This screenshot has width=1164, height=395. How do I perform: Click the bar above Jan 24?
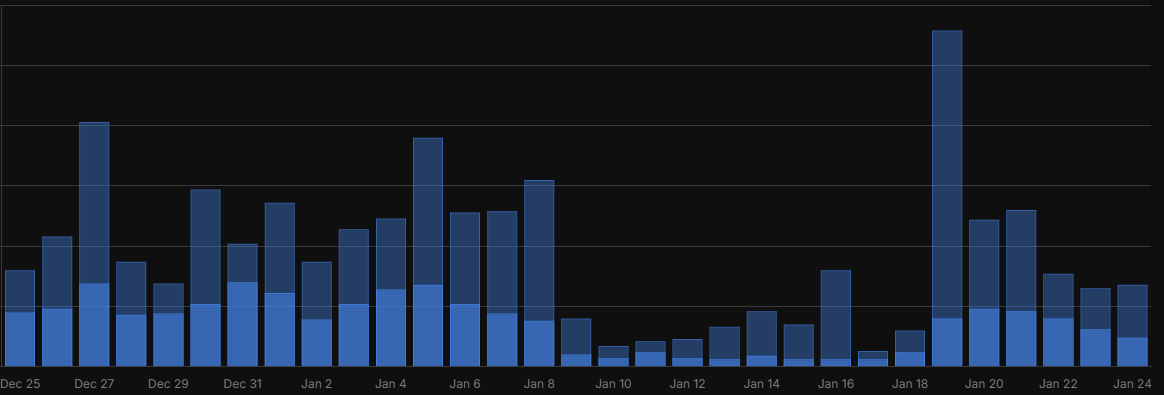(x=1132, y=326)
